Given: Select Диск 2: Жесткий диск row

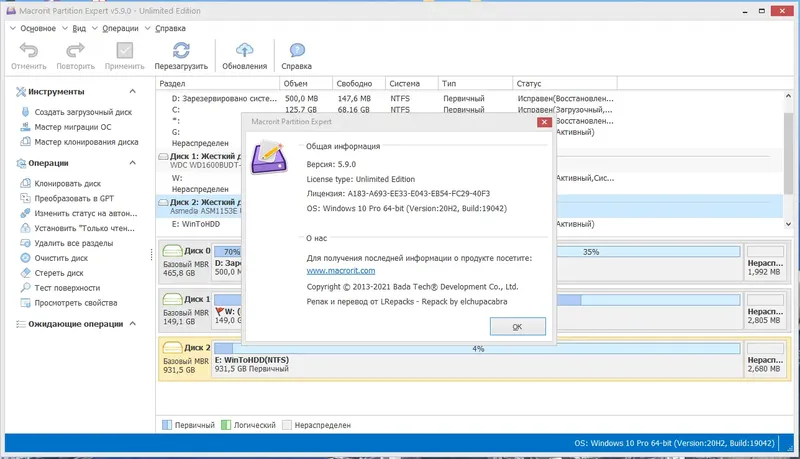Looking at the screenshot, I should point(469,206).
